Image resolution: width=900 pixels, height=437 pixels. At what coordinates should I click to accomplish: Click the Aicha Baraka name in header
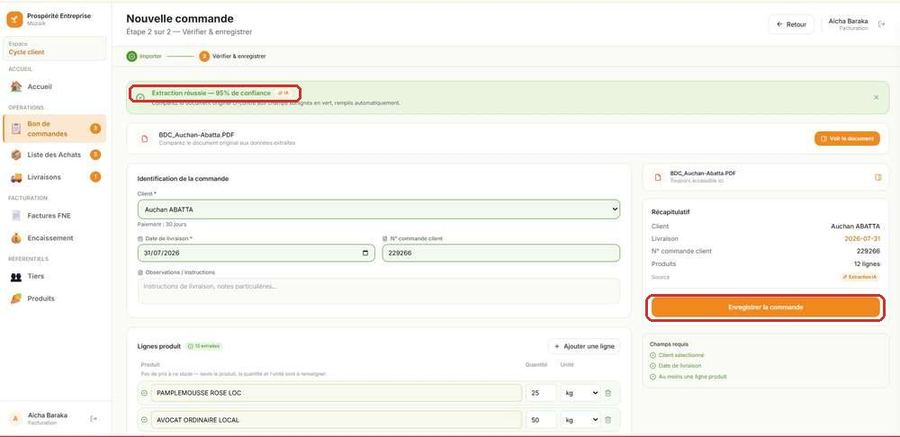pos(848,21)
